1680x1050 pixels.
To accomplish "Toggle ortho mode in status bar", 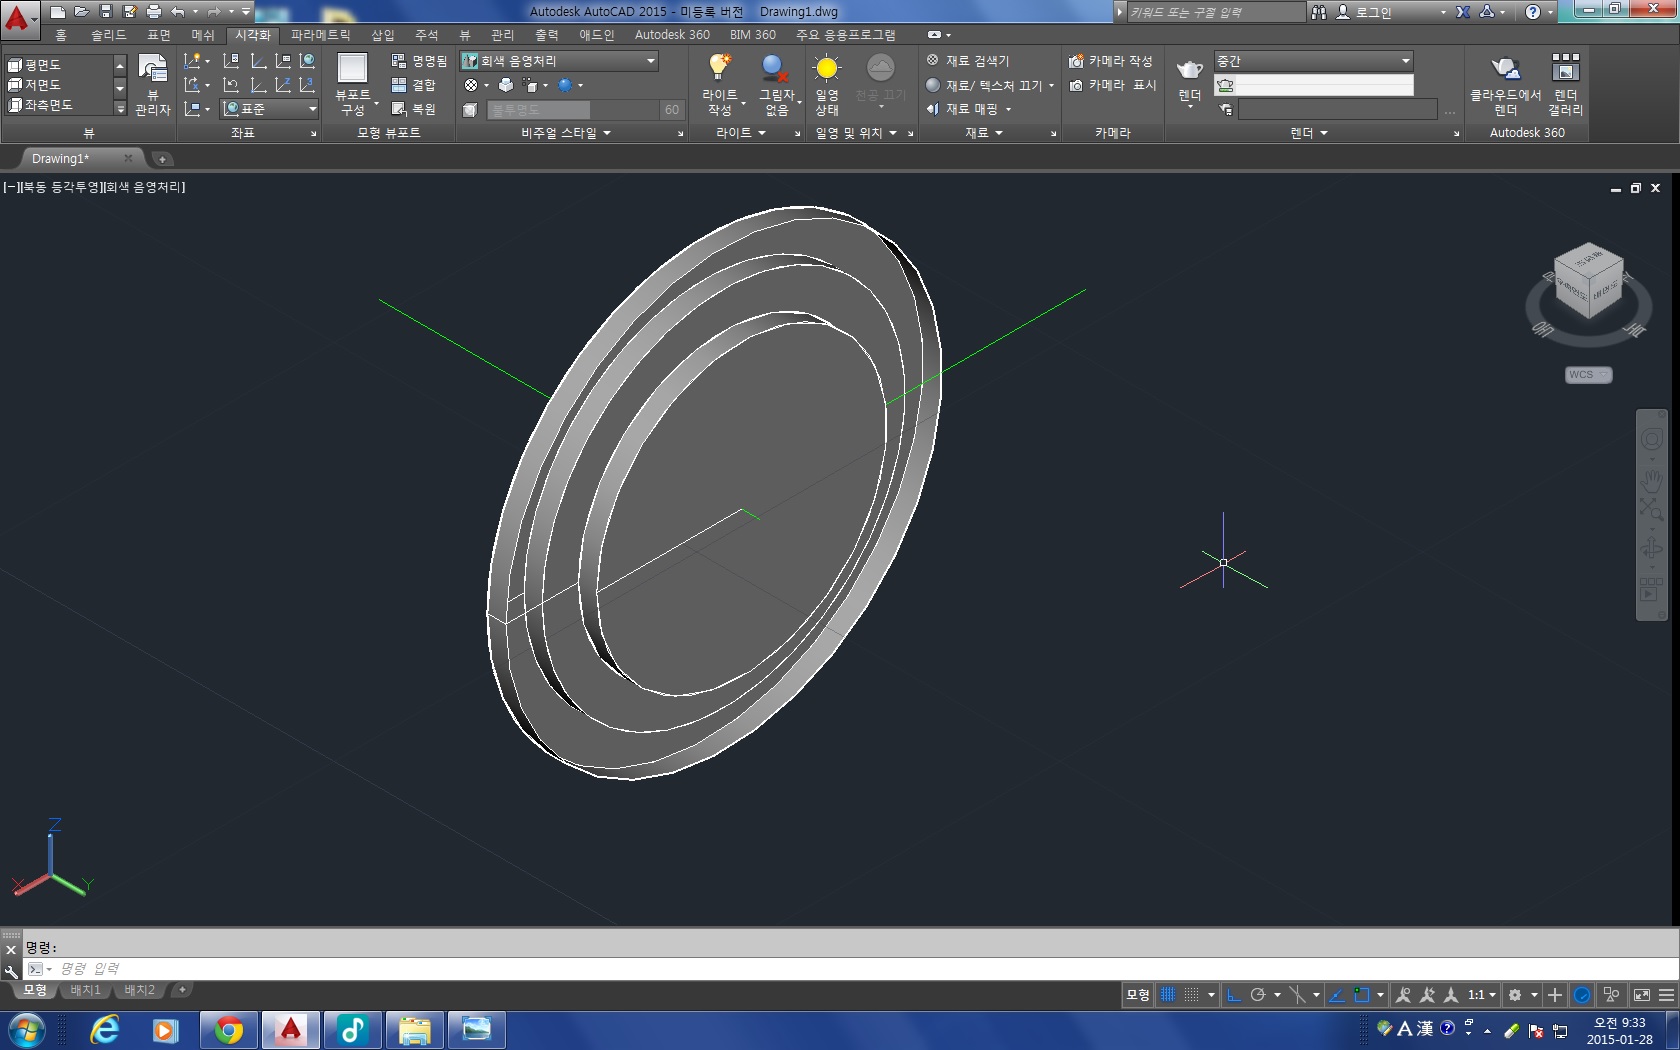I will coord(1234,995).
